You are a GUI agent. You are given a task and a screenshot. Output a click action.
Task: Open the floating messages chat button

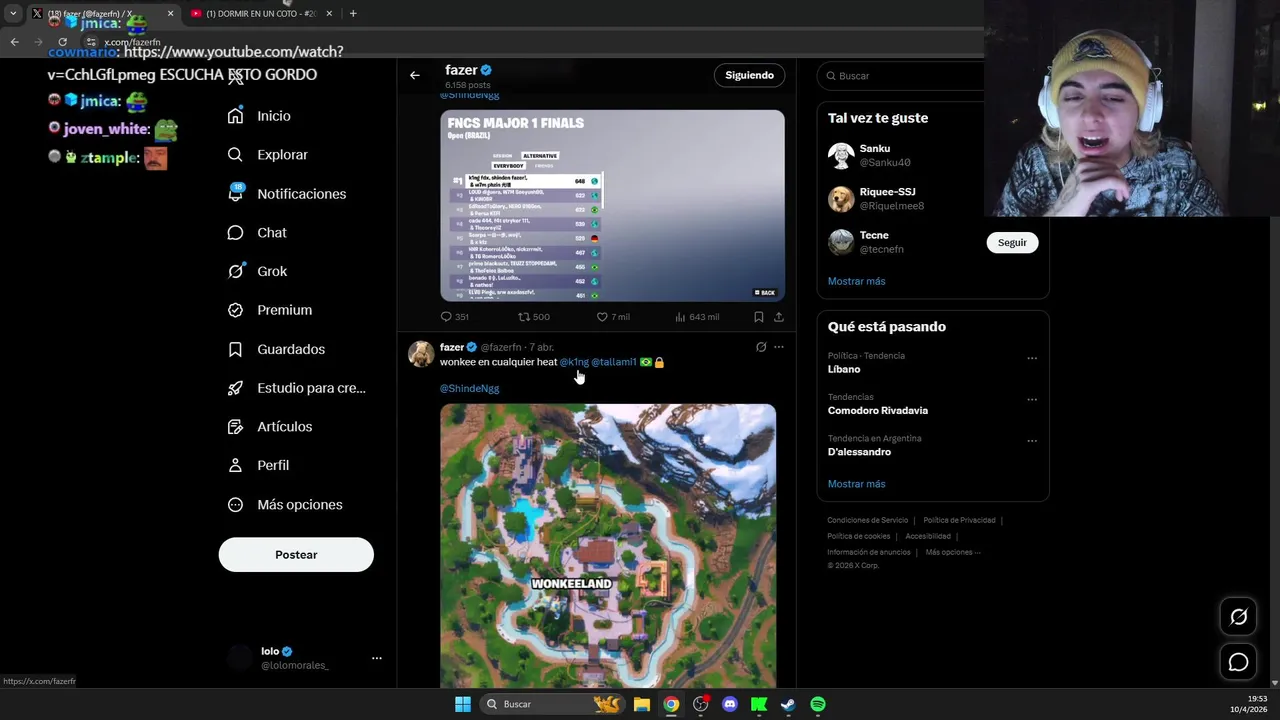pyautogui.click(x=1238, y=662)
